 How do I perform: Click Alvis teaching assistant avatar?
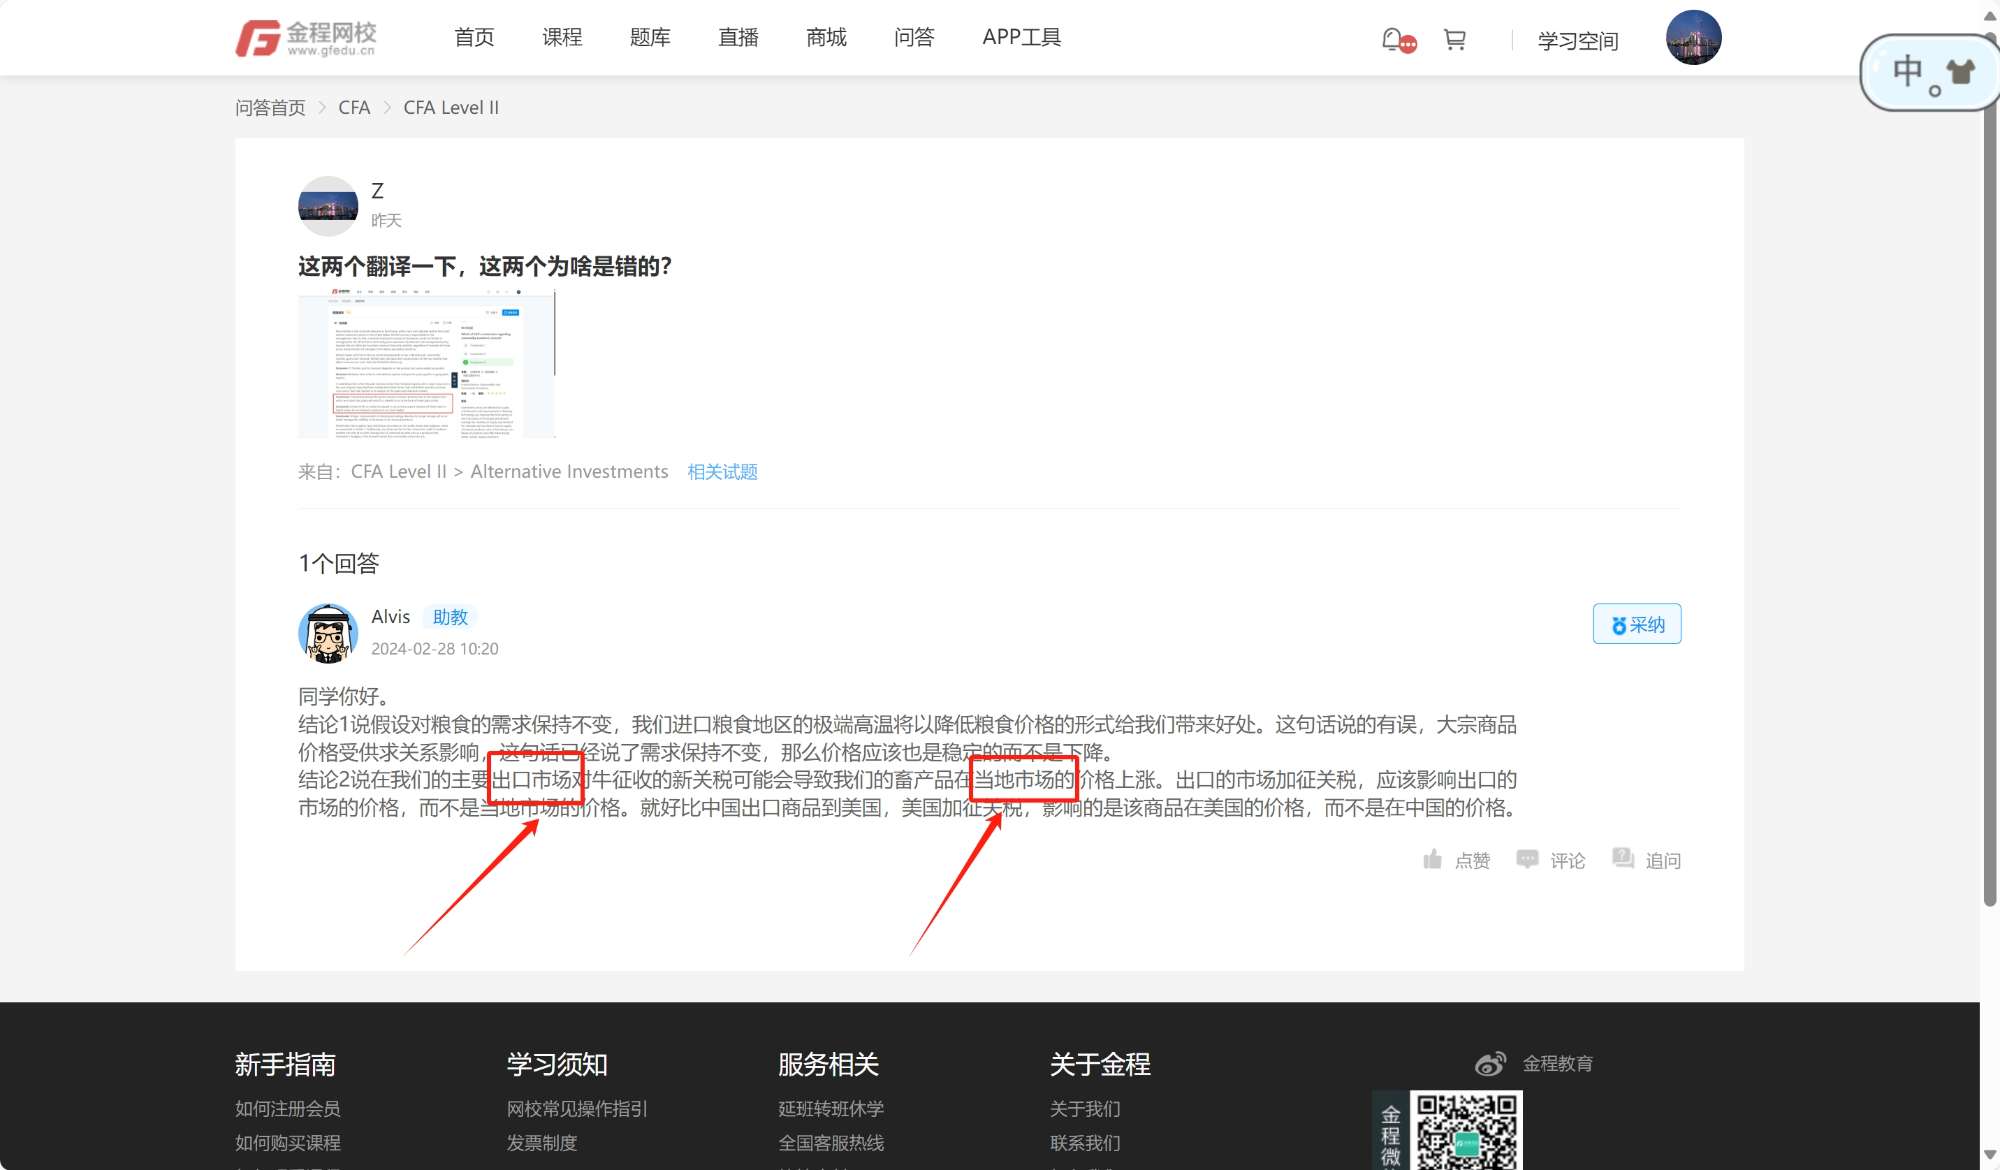click(328, 633)
